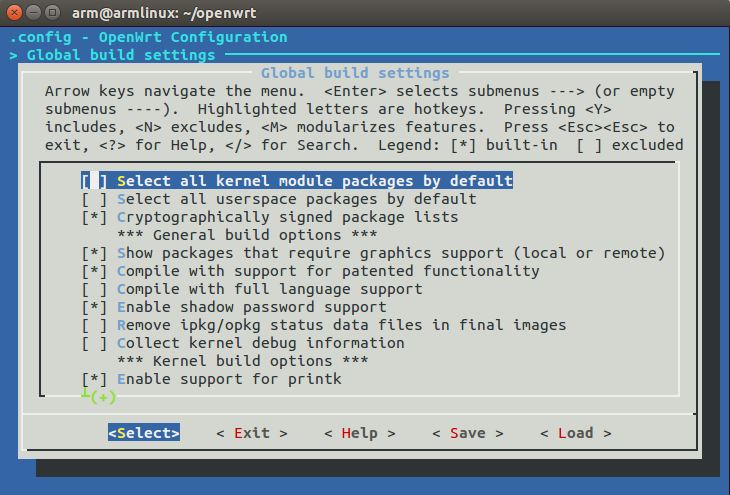730x495 pixels.
Task: Toggle Show packages that require graphics support
Action: tap(373, 253)
